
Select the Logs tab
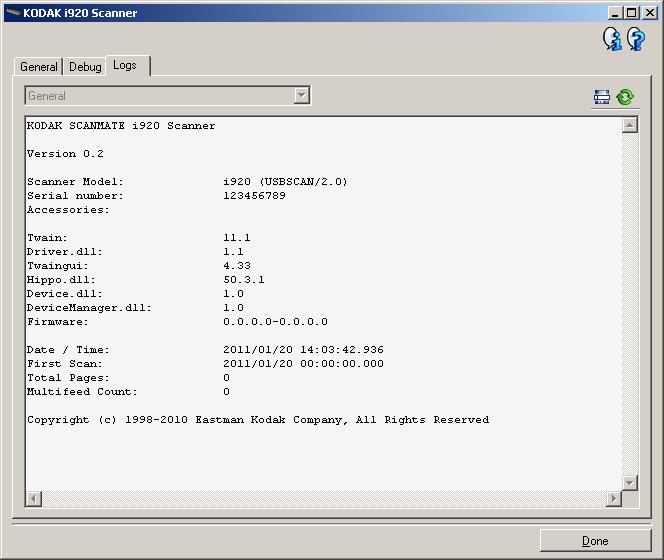coord(127,66)
